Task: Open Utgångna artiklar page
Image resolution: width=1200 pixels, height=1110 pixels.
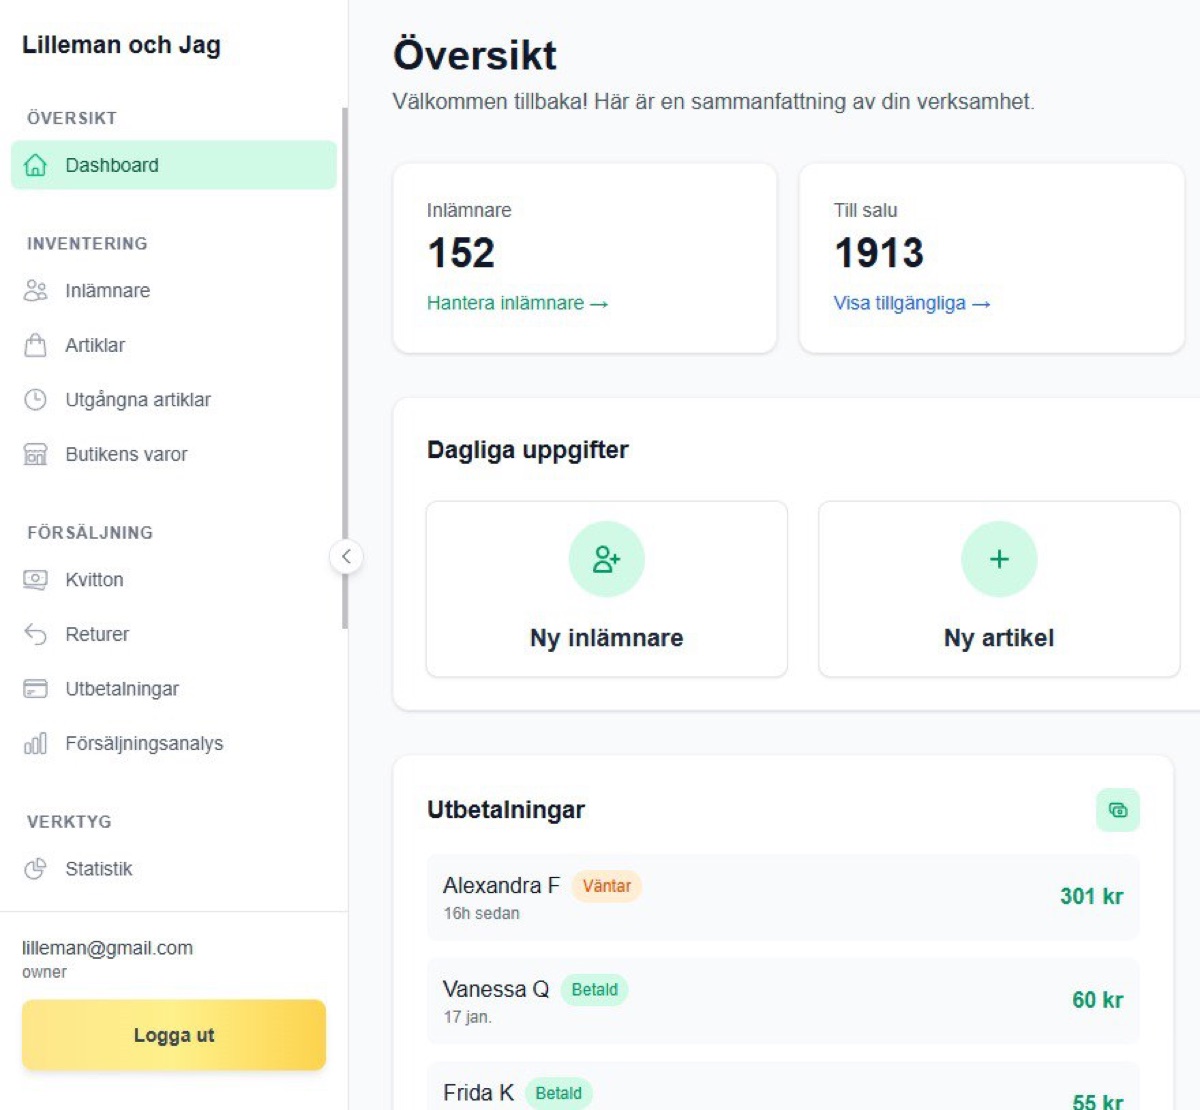Action: coord(174,400)
